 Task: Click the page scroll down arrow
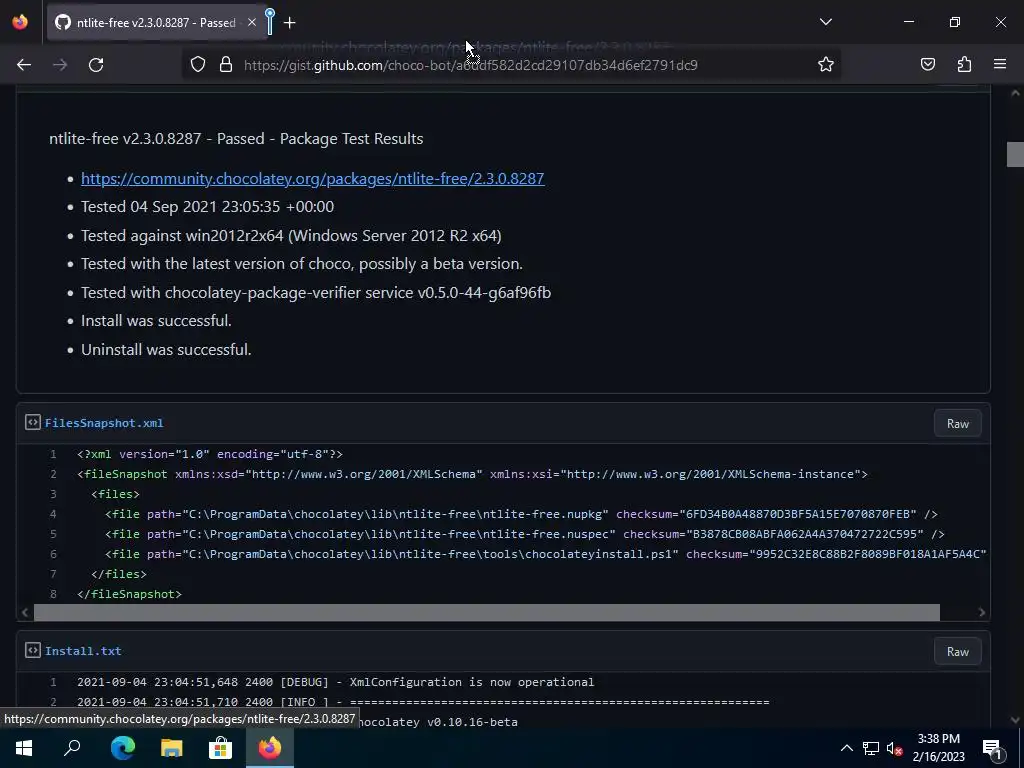click(1015, 720)
